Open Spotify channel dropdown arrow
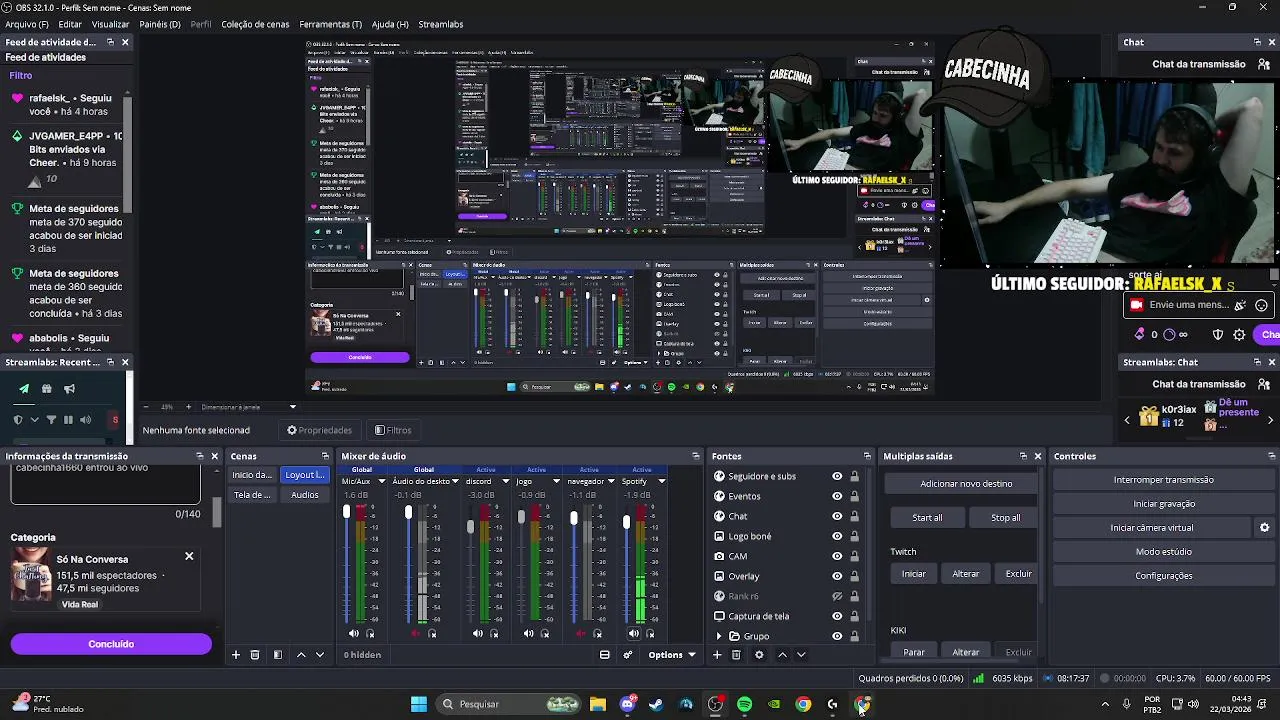Image resolution: width=1280 pixels, height=720 pixels. [x=661, y=481]
